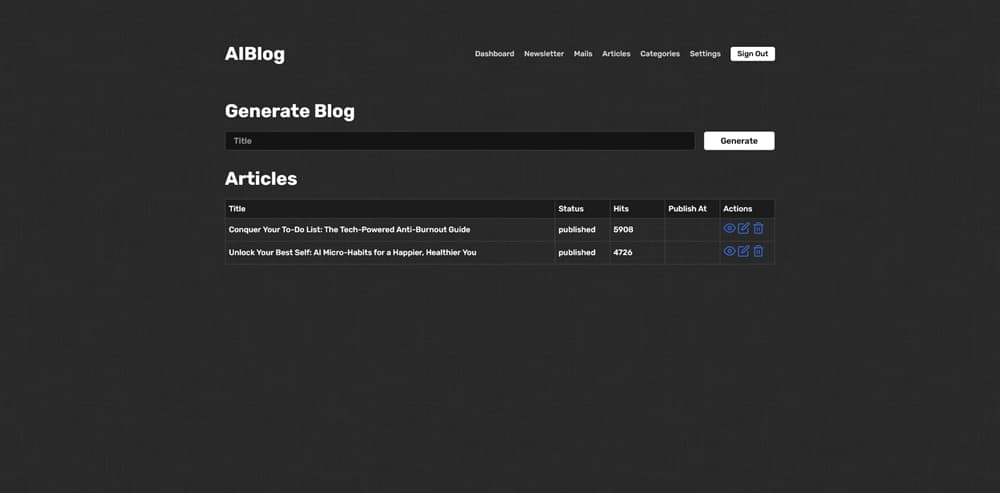Select Articles in the navigation
Screen dimensions: 1000x493
pos(616,54)
